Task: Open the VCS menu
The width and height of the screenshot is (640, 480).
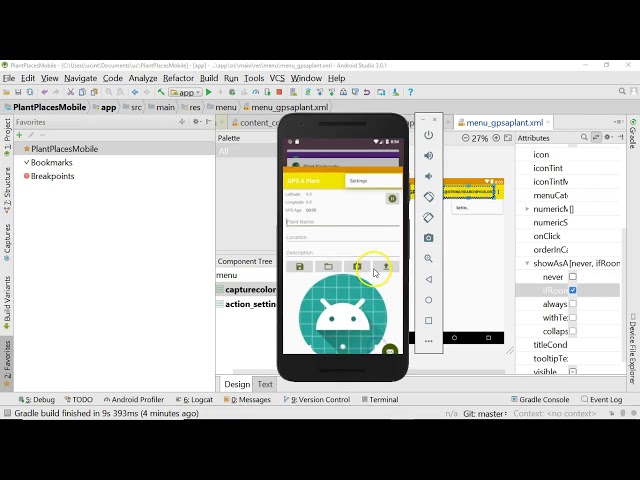Action: [x=277, y=78]
